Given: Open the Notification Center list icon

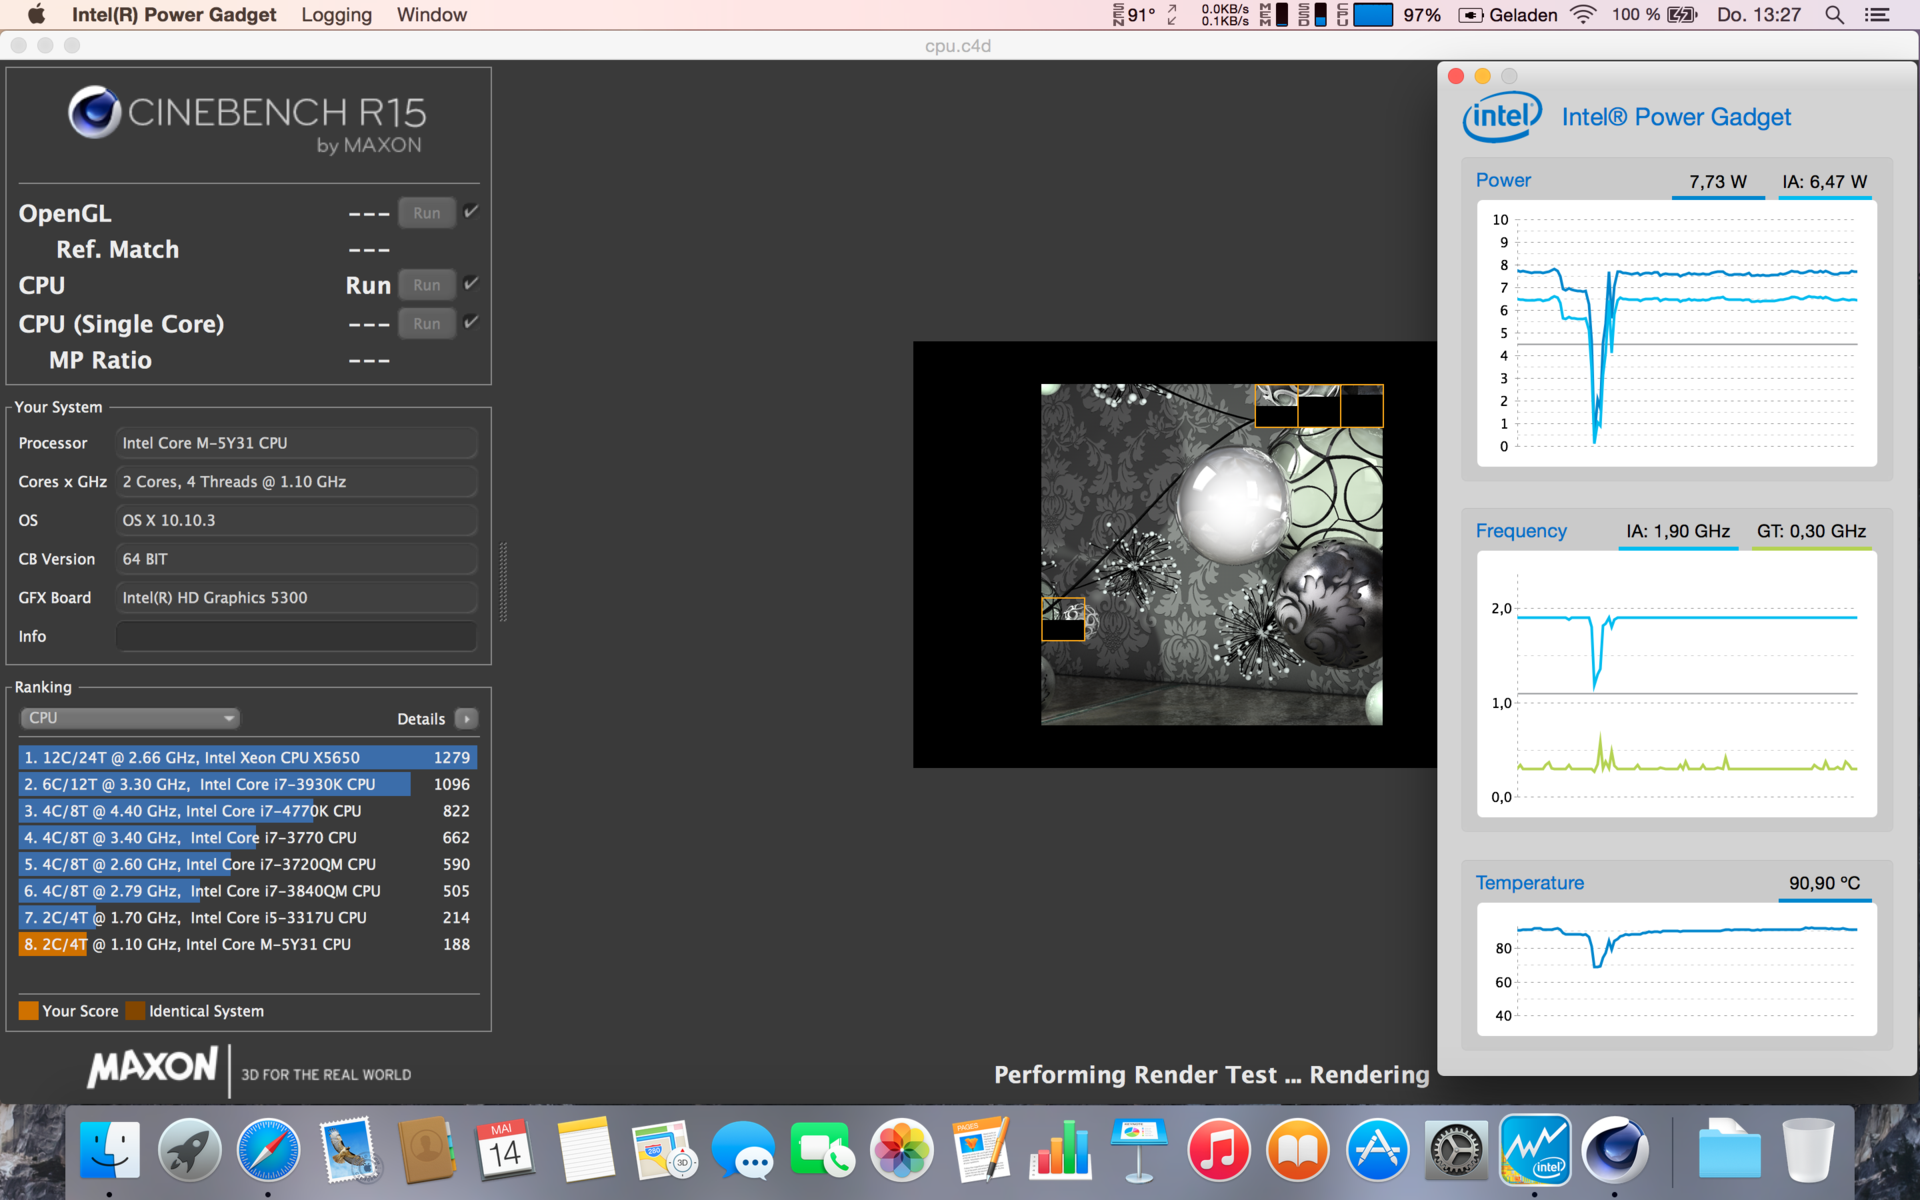Looking at the screenshot, I should [1877, 15].
